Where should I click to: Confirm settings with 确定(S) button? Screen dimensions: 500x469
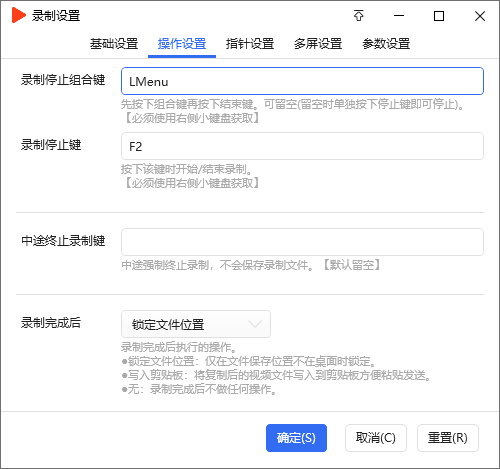296,438
